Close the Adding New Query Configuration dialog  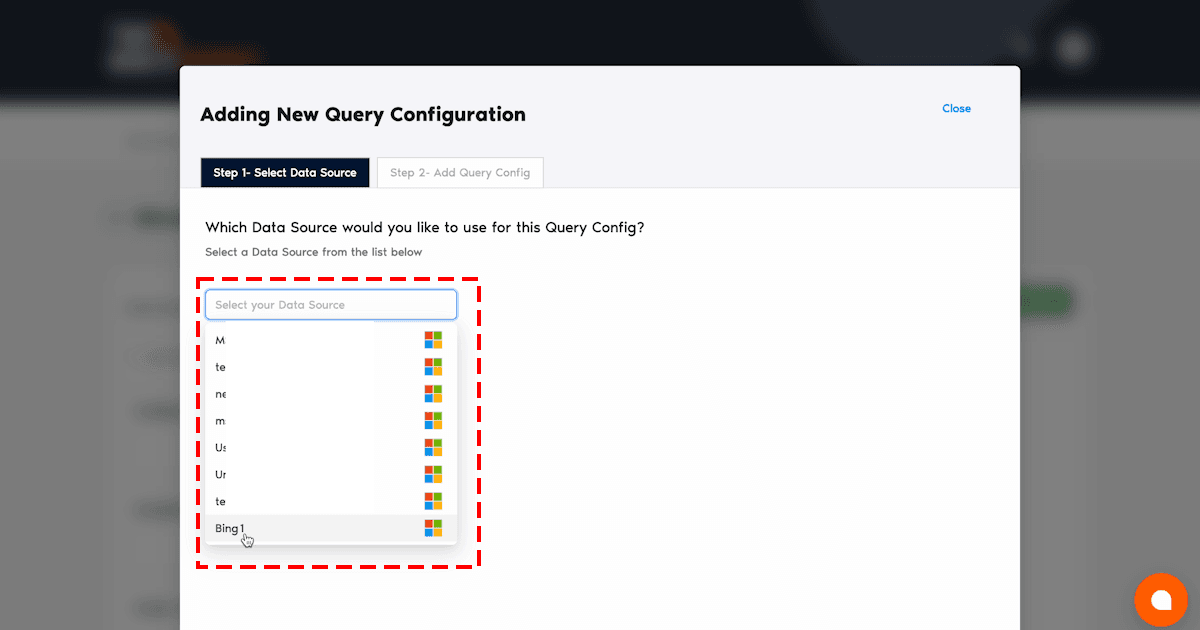click(x=956, y=108)
